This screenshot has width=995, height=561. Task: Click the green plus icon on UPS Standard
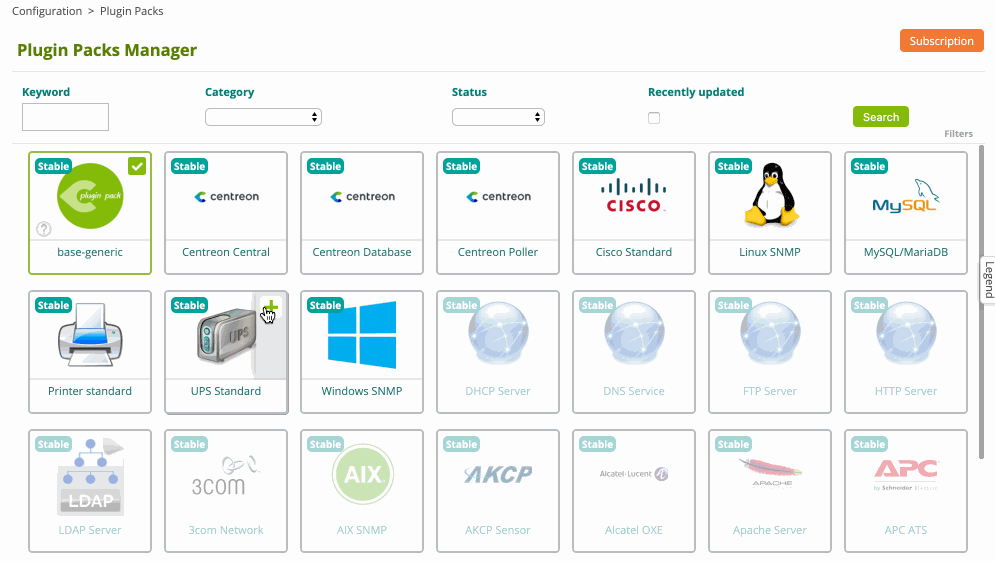(270, 307)
